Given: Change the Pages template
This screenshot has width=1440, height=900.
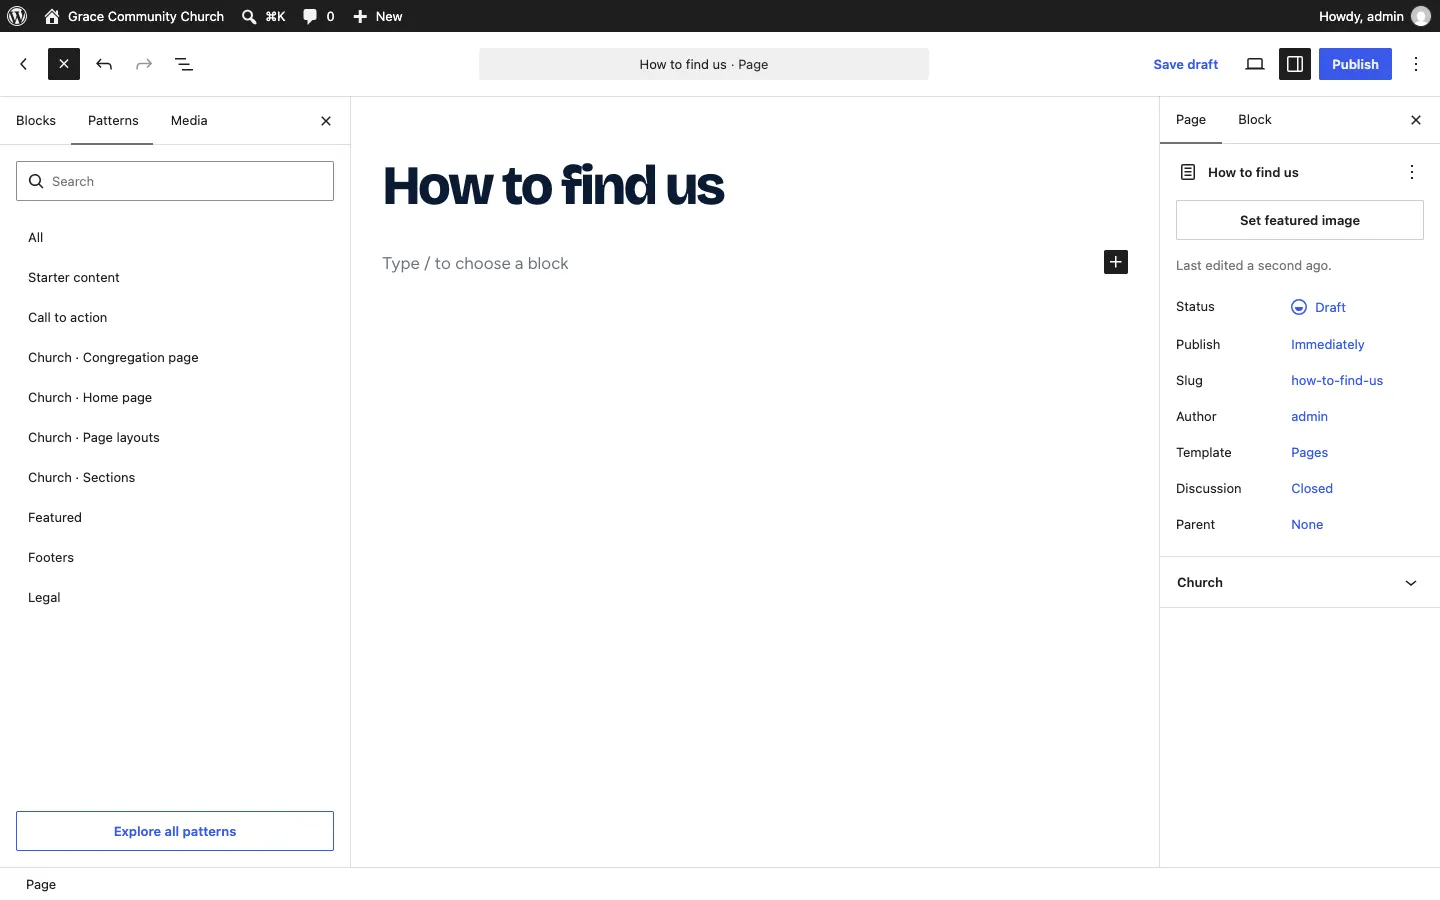Looking at the screenshot, I should [x=1310, y=453].
